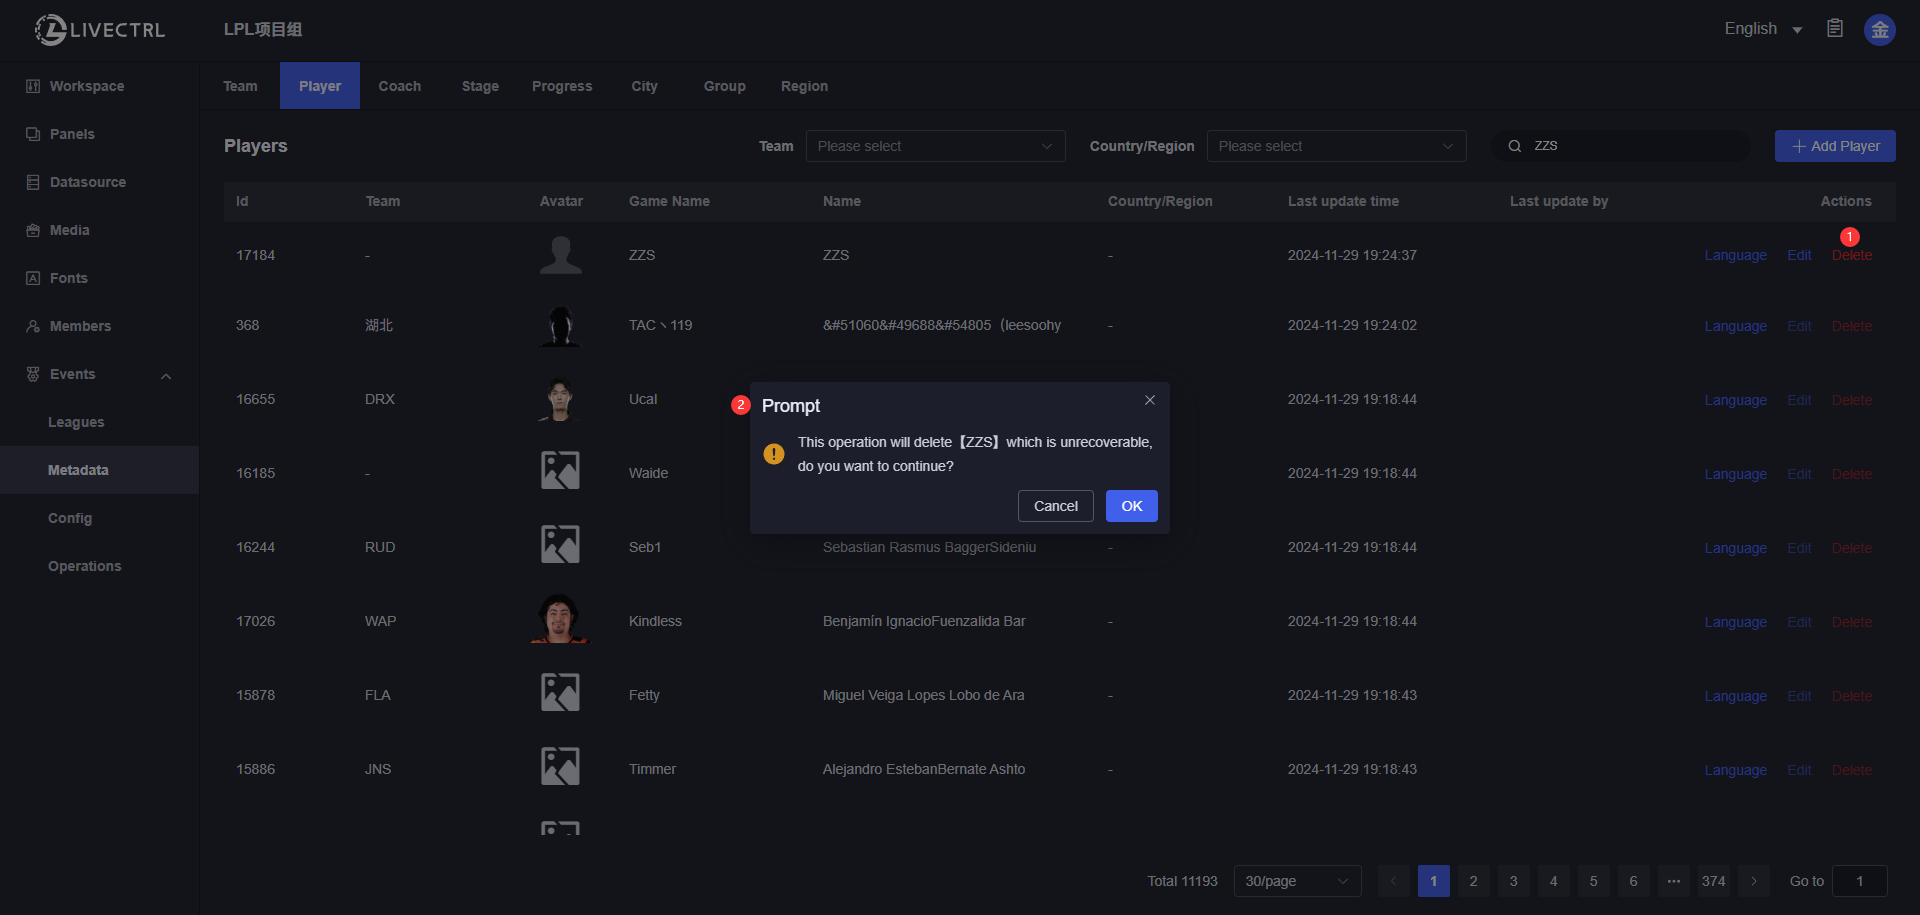Switch to the Coach tab
The width and height of the screenshot is (1920, 915).
[x=399, y=86]
